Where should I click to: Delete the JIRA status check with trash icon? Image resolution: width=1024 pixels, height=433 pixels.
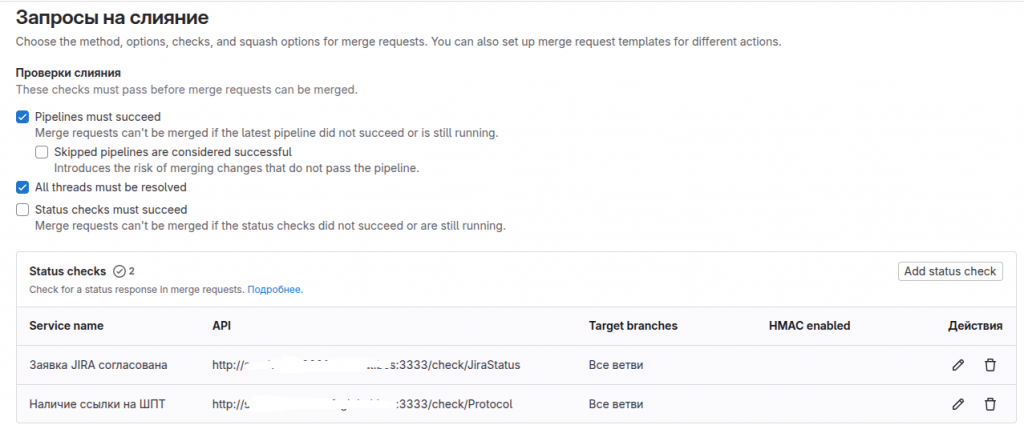pos(990,365)
